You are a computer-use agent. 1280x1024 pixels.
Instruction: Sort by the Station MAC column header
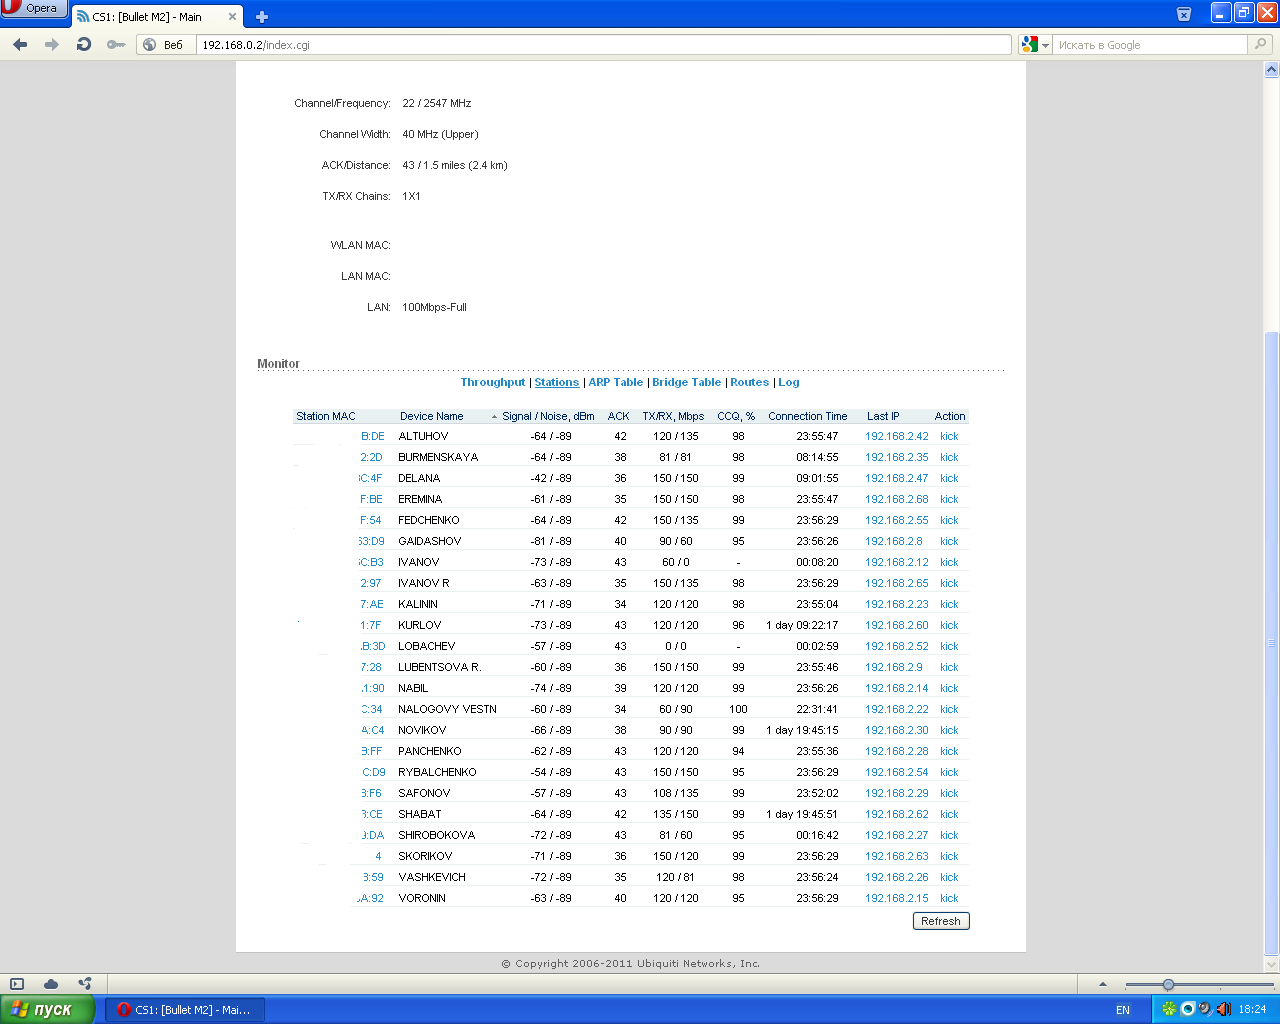[x=326, y=416]
